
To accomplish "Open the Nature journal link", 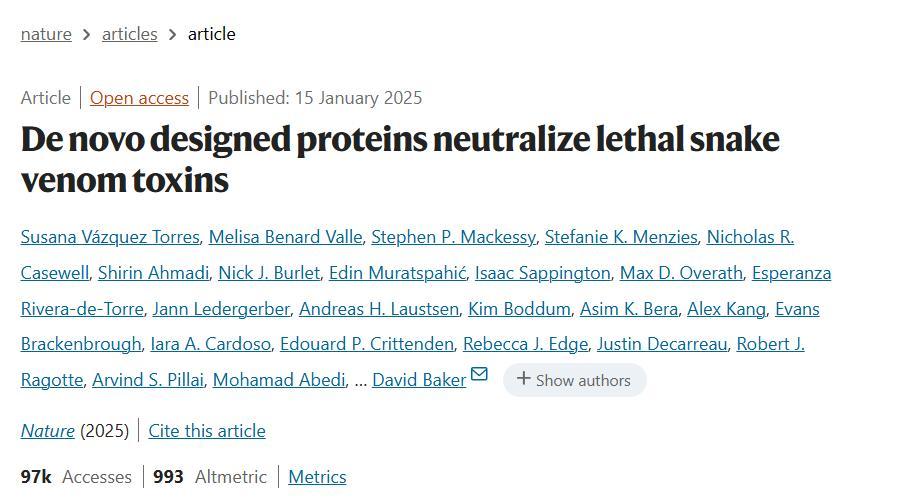I will pos(47,431).
